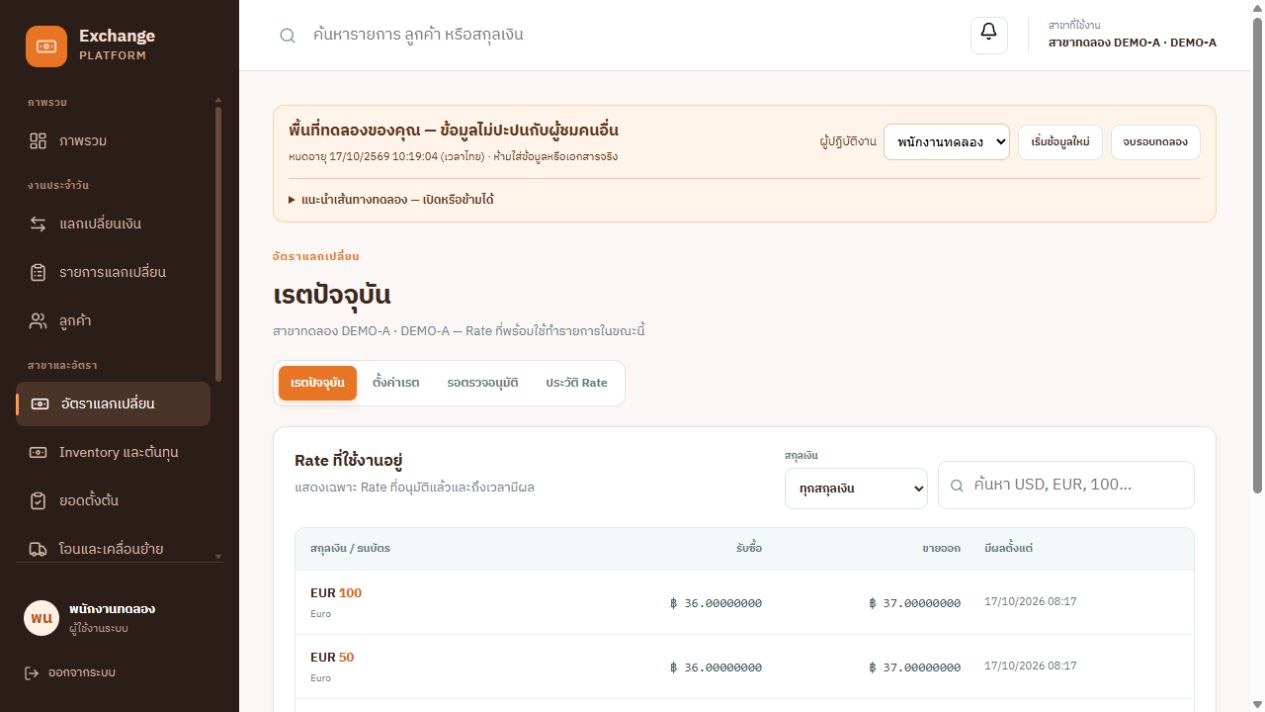Screen dimensions: 1265x712
Task: Open อัตราแลกเปลี่ยน in the sidebar
Action: click(x=113, y=404)
